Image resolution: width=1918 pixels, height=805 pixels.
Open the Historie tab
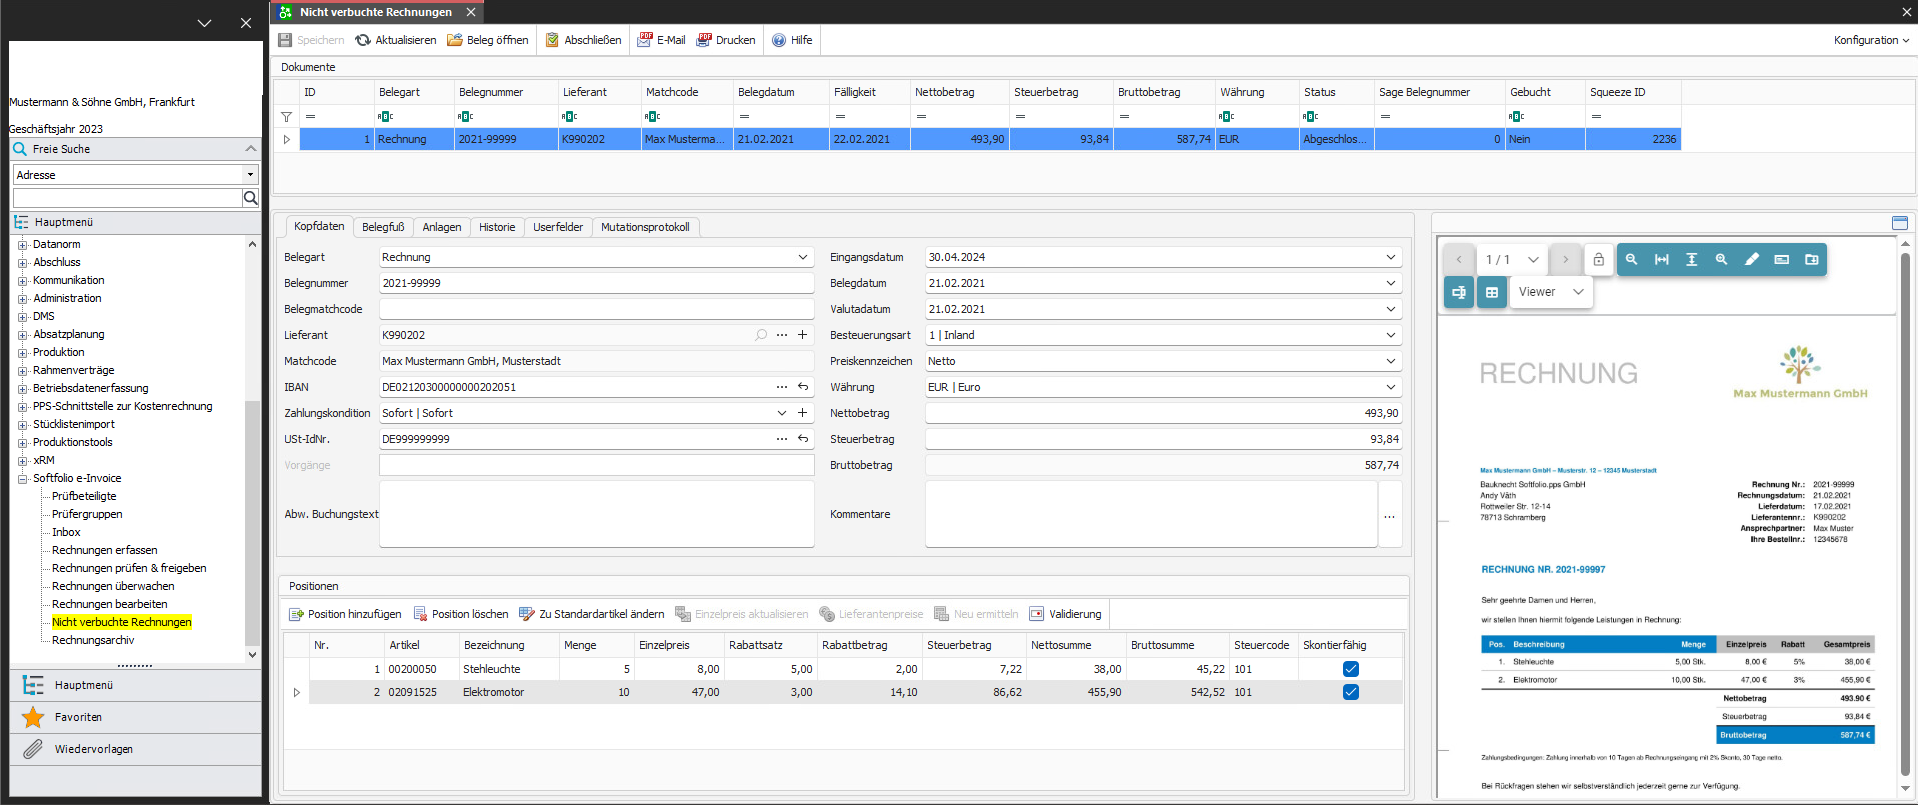click(497, 227)
